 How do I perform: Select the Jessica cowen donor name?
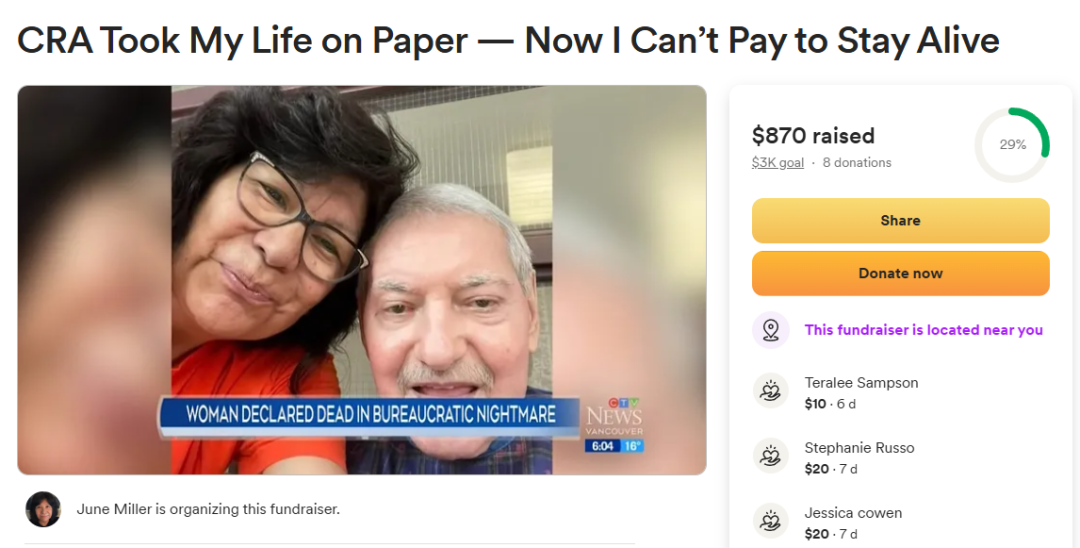tap(853, 513)
